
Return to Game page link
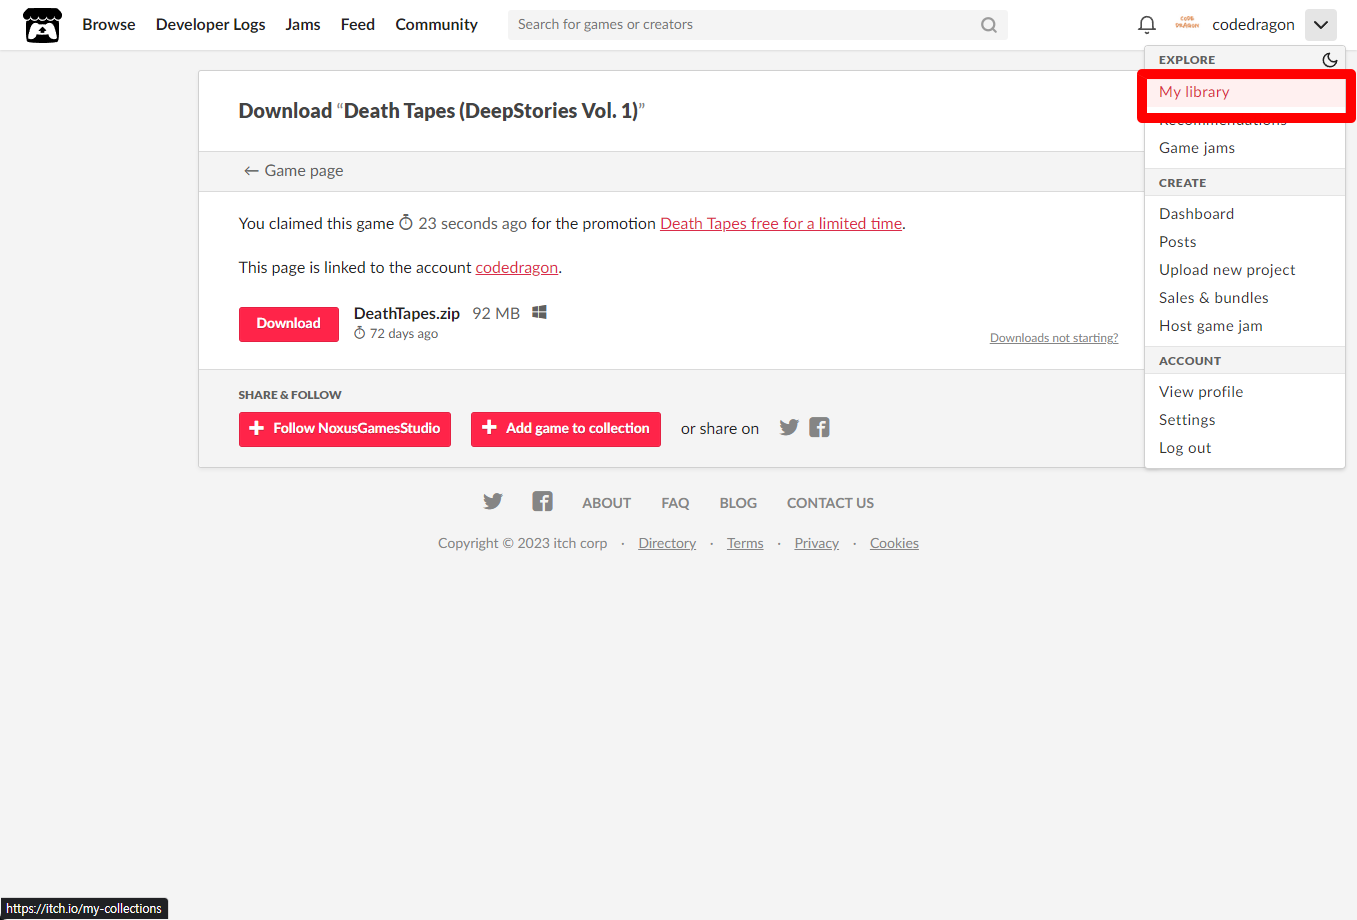(294, 171)
